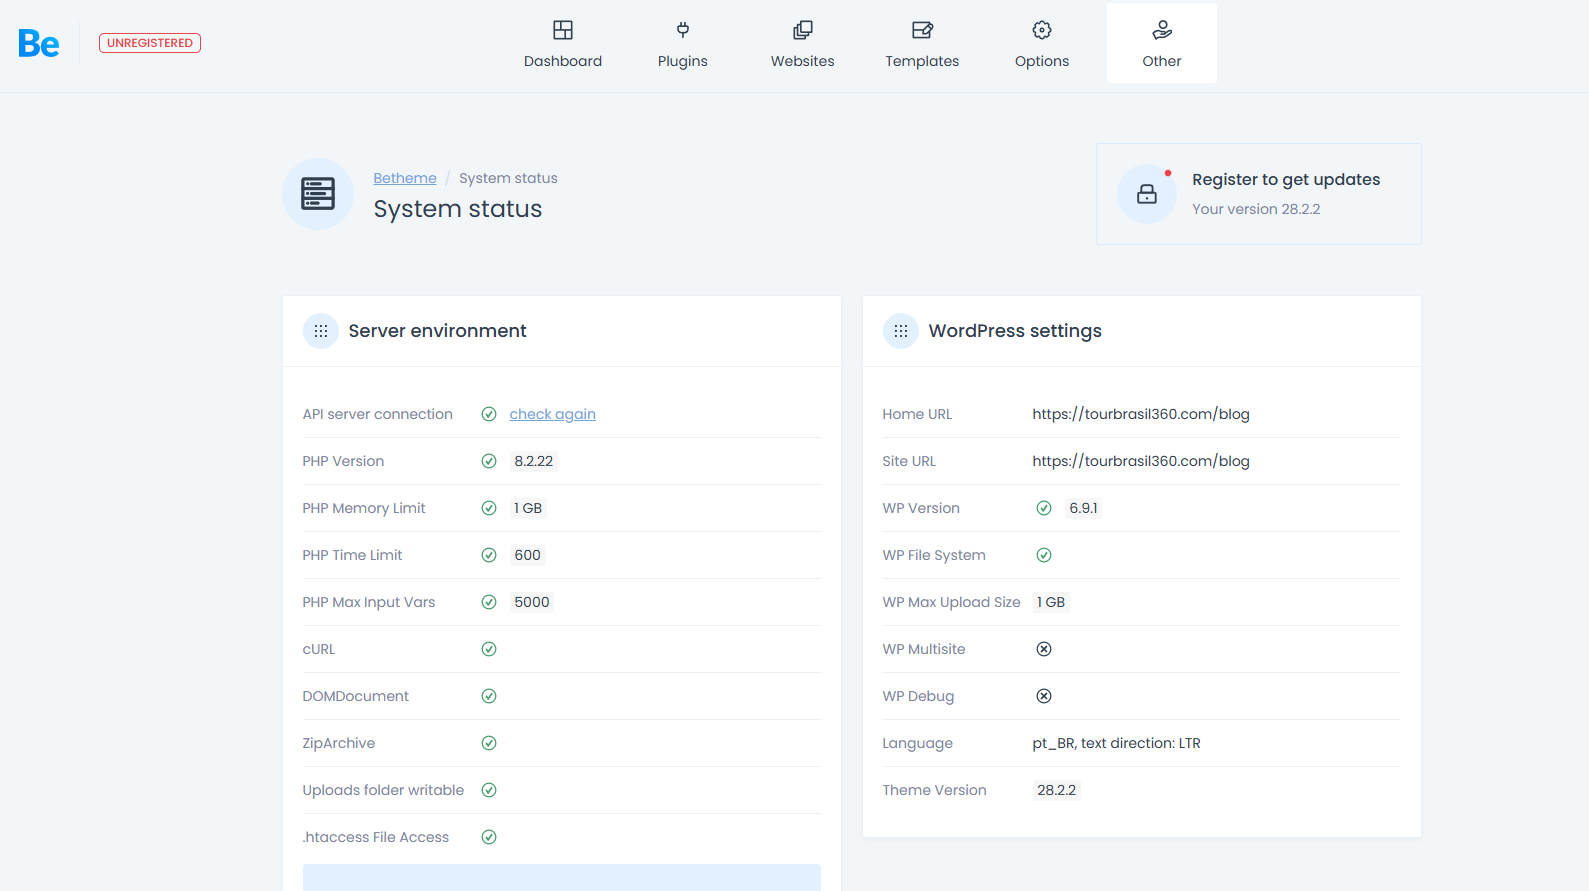This screenshot has height=891, width=1589.
Task: Click the UNREGISTERED badge
Action: pos(150,43)
